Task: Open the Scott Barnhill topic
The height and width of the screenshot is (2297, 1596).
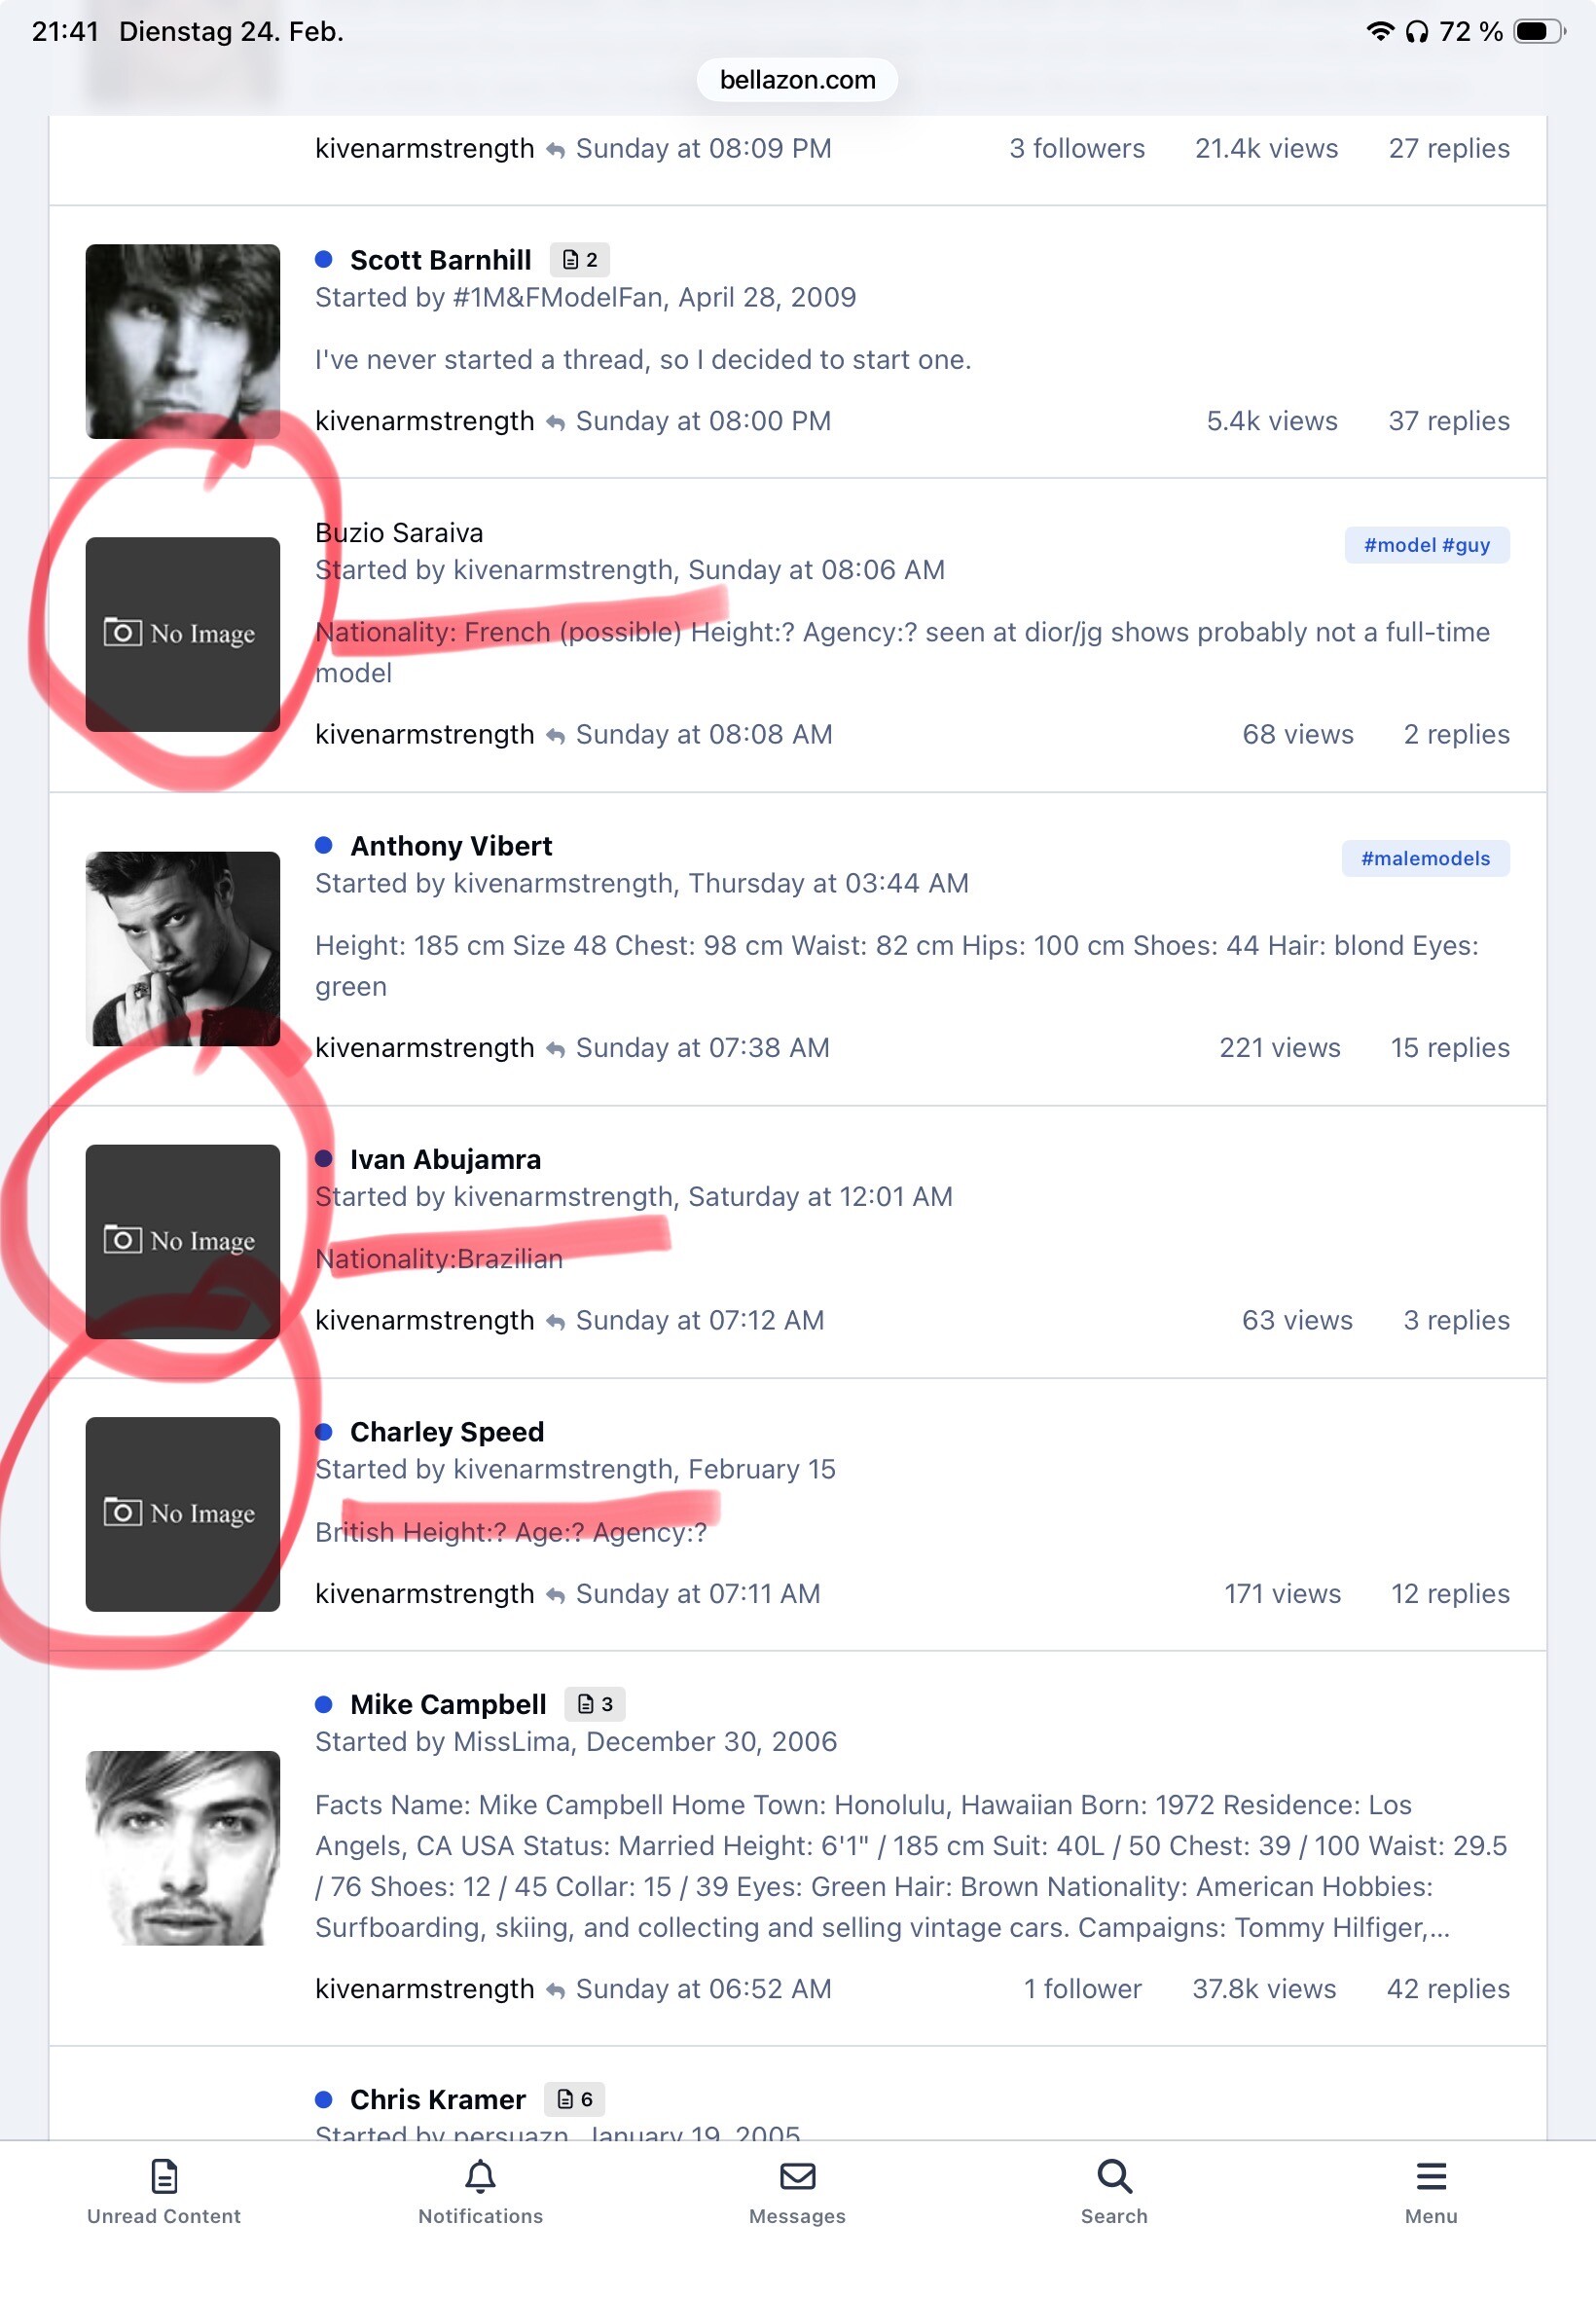Action: (440, 260)
